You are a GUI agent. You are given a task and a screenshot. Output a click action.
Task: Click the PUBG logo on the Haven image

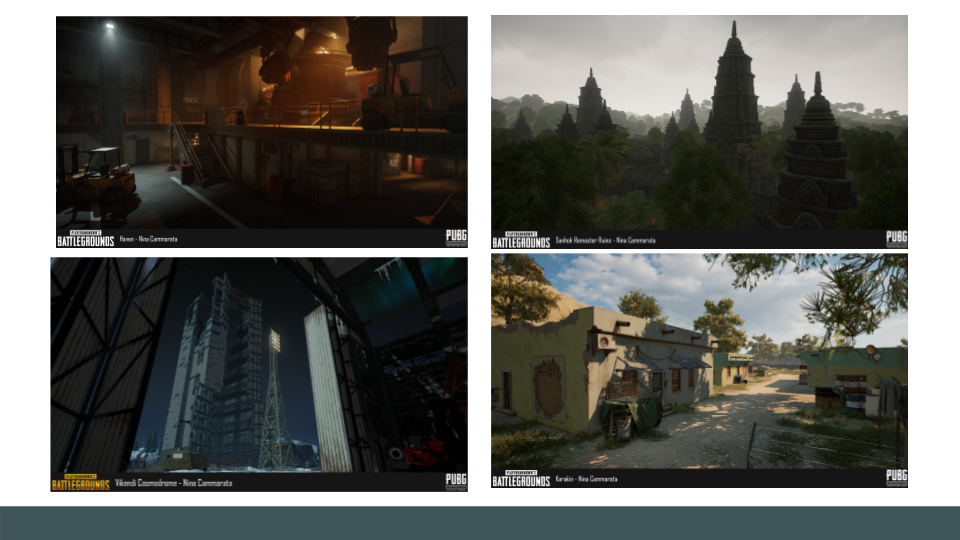(456, 238)
